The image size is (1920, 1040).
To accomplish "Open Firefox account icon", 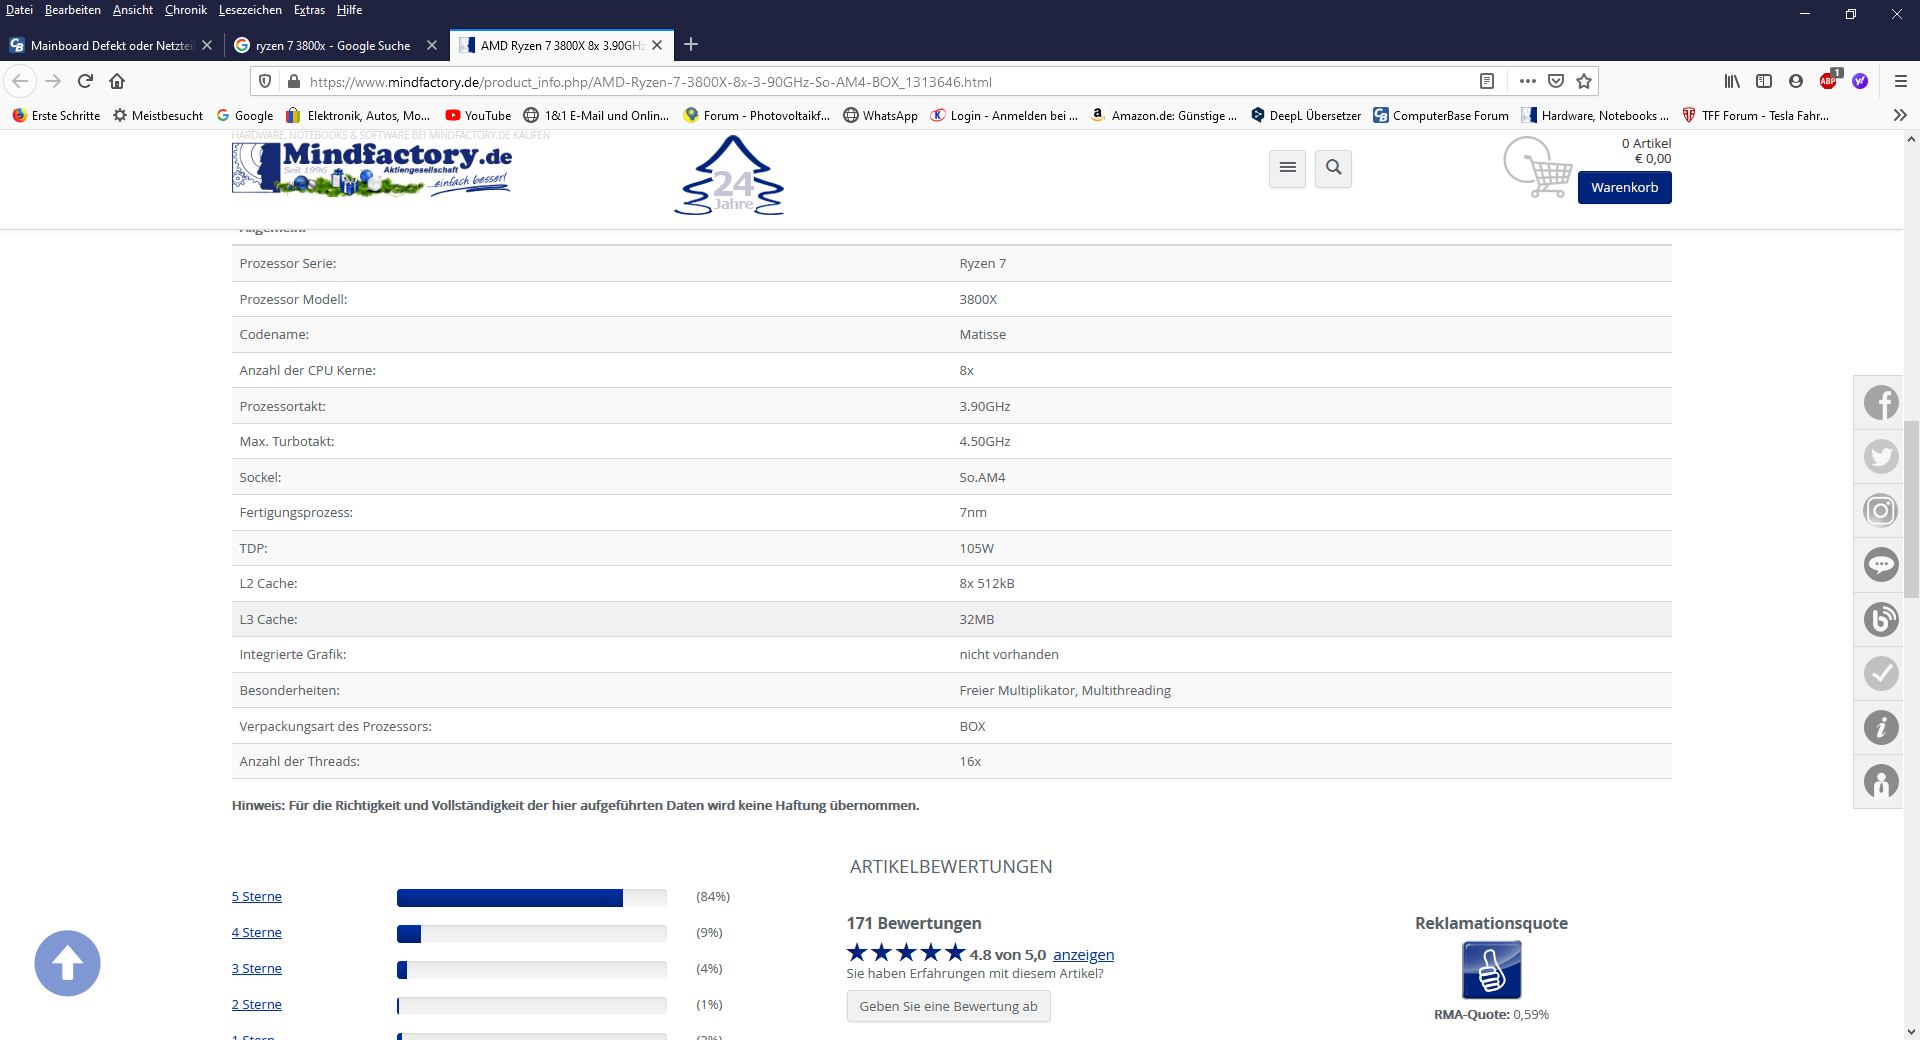I will click(1796, 81).
